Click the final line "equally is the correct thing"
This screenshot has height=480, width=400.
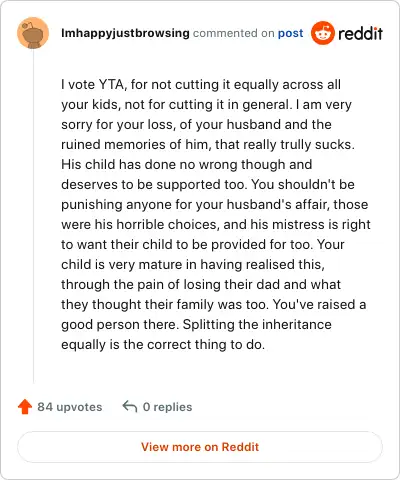pos(163,344)
